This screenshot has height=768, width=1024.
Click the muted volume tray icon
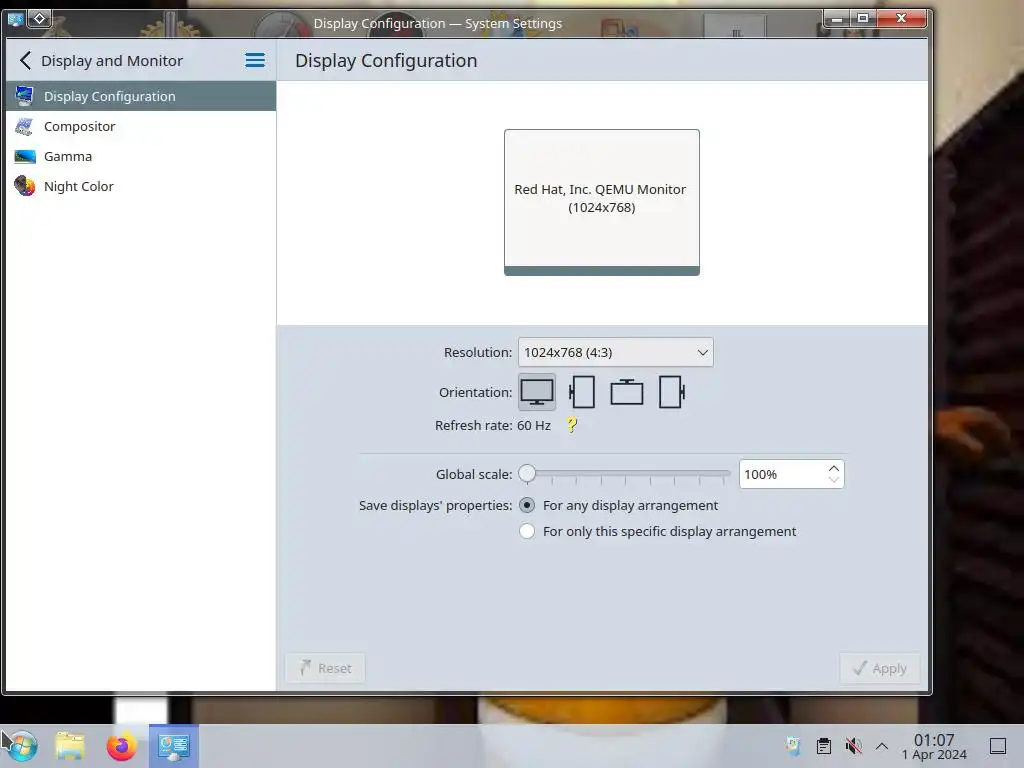click(x=853, y=746)
